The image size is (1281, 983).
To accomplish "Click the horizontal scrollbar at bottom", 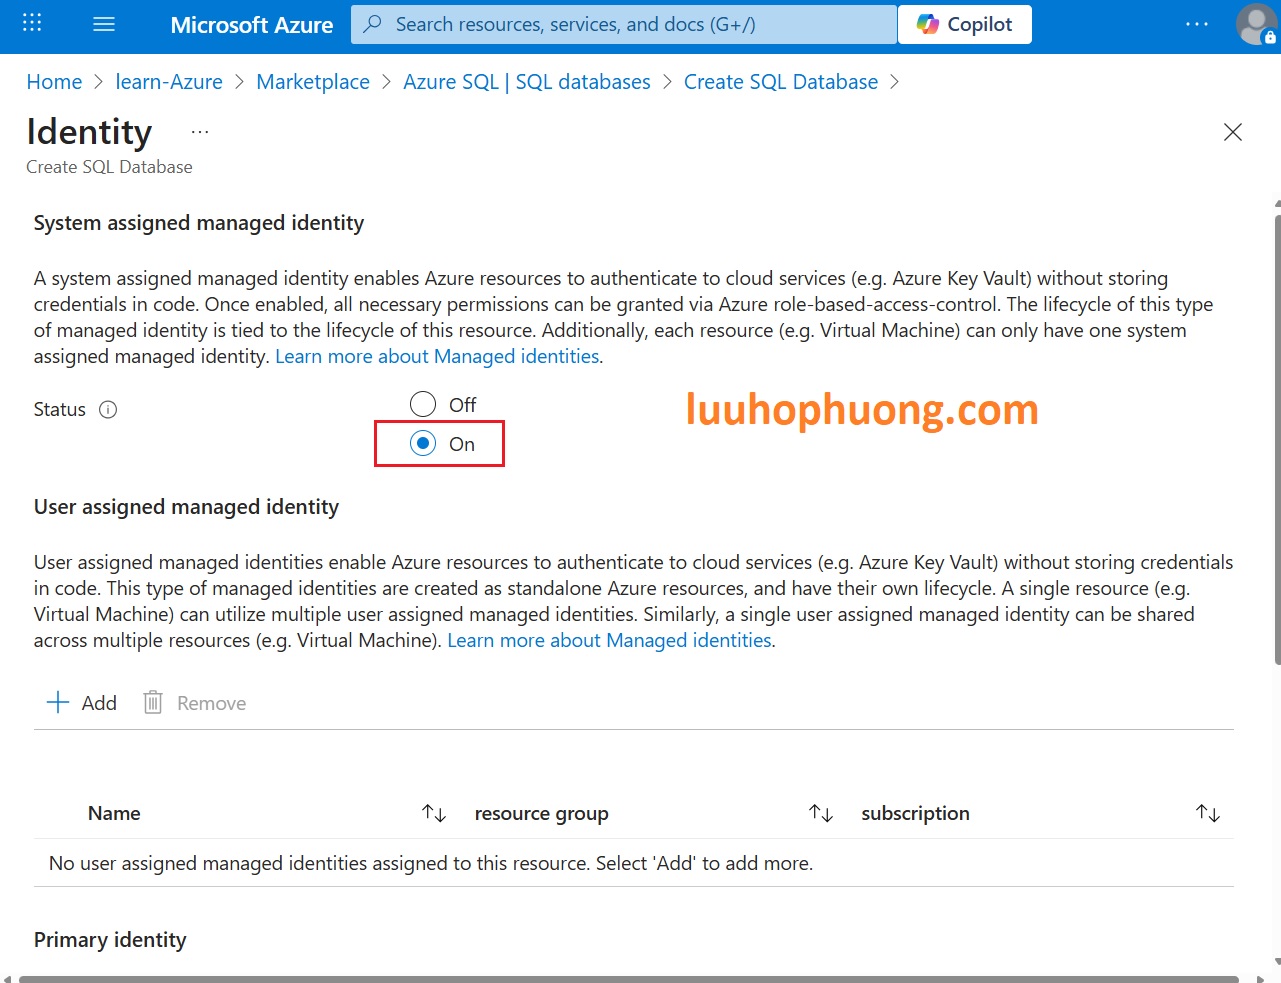I will 628,979.
